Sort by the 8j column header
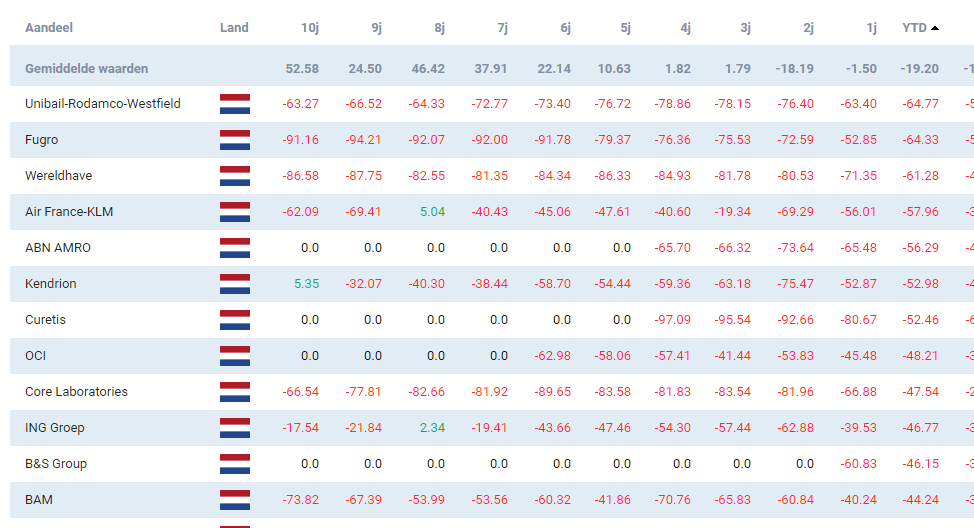974x528 pixels. [x=440, y=27]
